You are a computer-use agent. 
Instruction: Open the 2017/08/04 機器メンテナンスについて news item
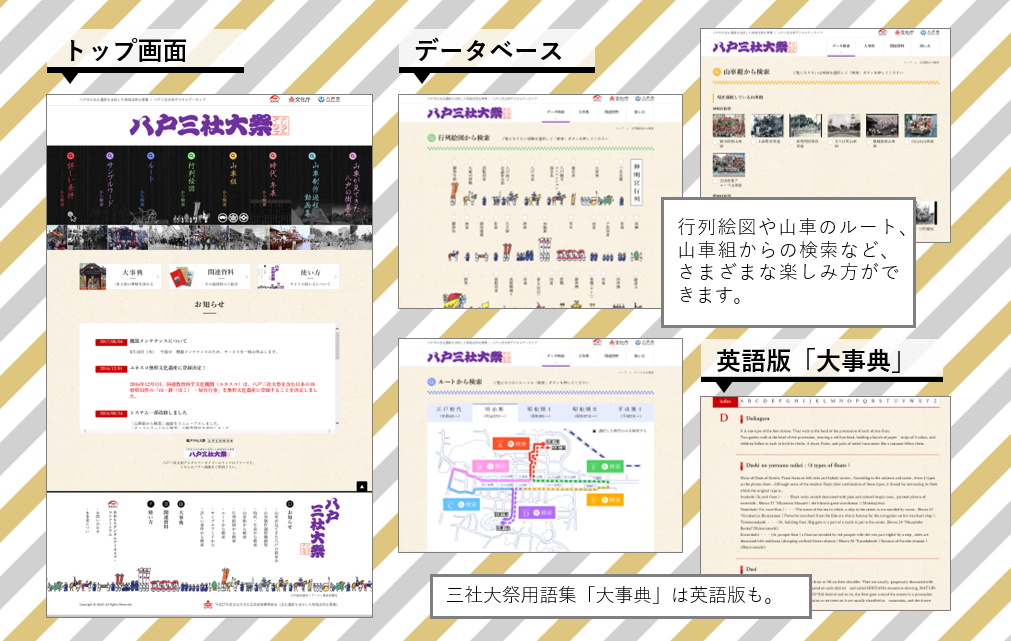(x=159, y=341)
